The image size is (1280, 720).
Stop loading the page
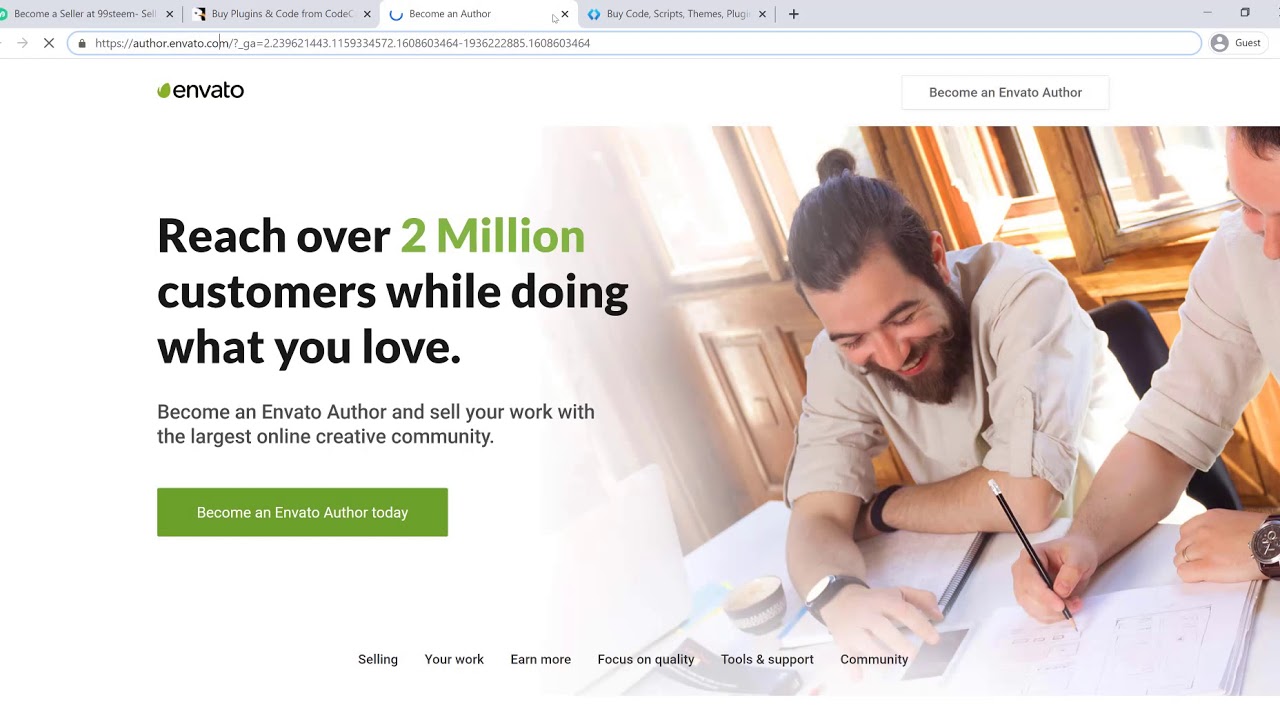[48, 43]
